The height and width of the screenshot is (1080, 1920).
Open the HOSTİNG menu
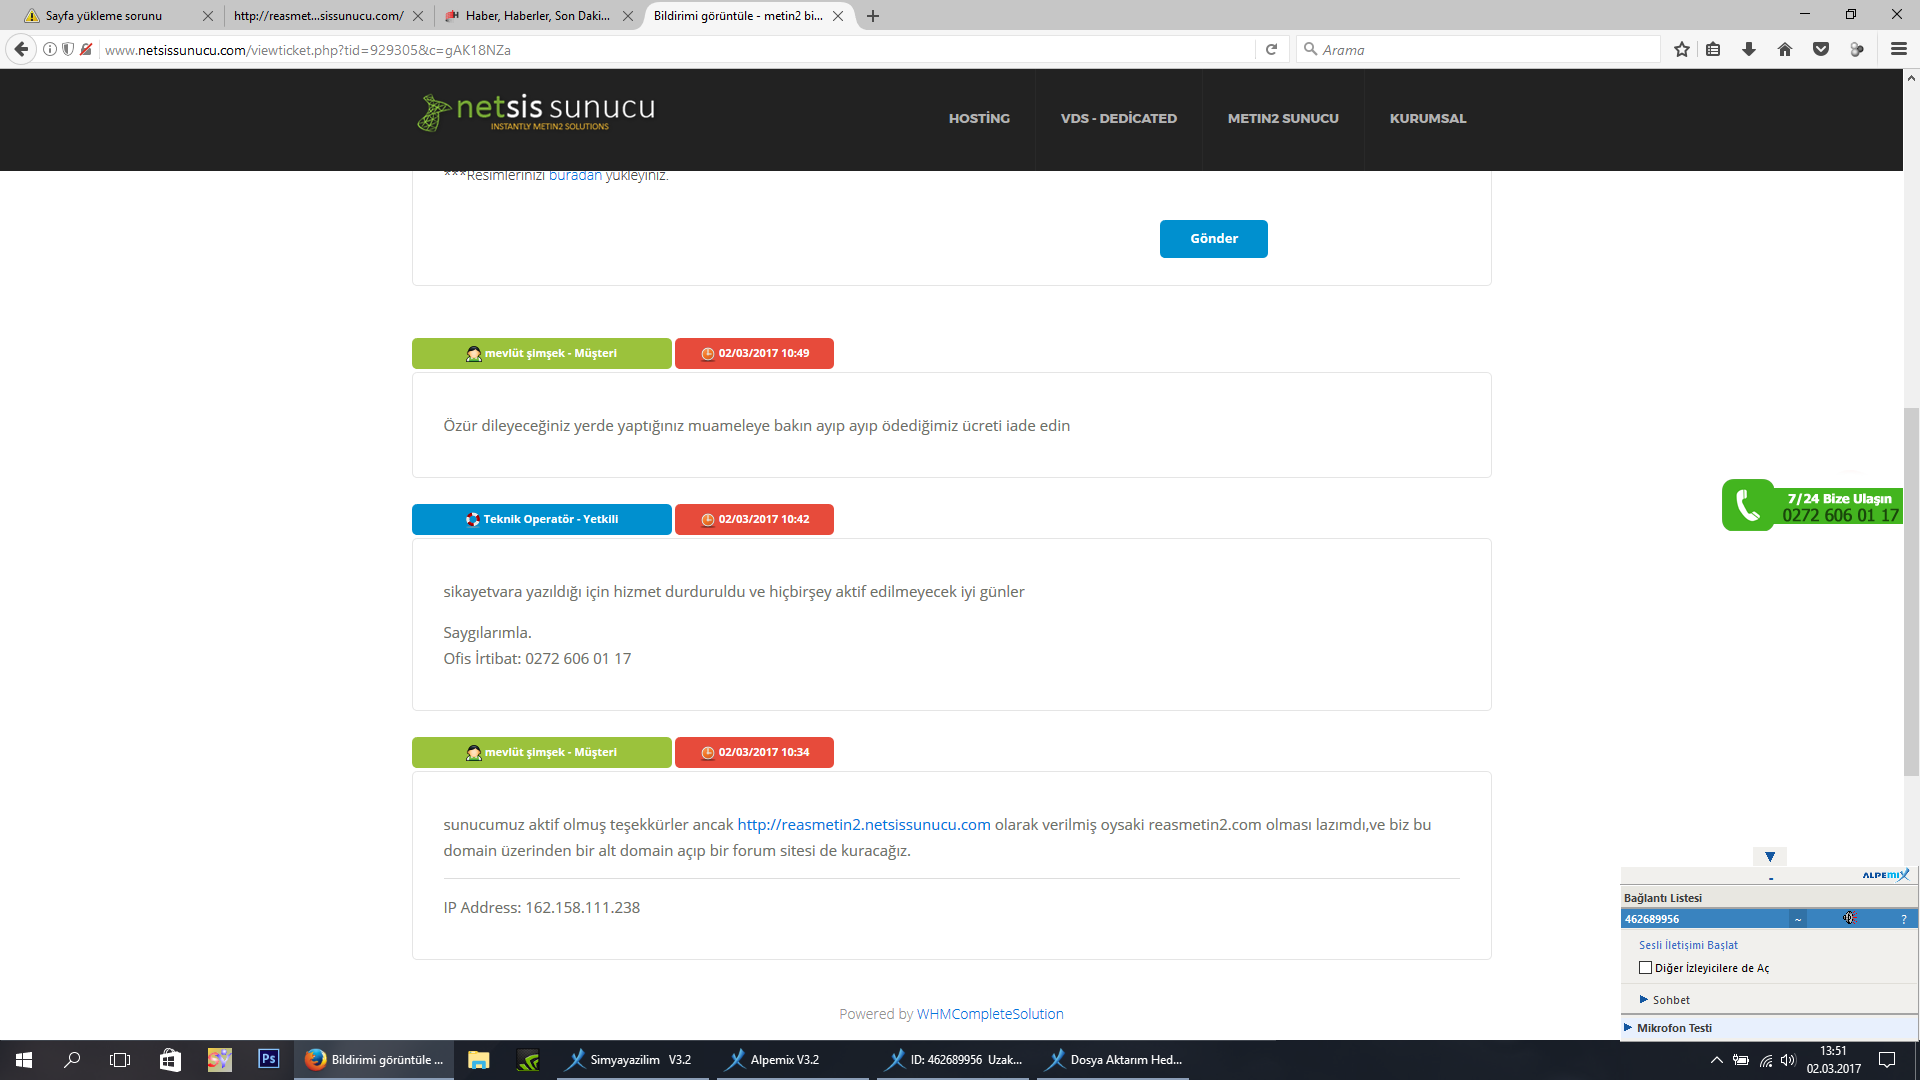[x=979, y=118]
